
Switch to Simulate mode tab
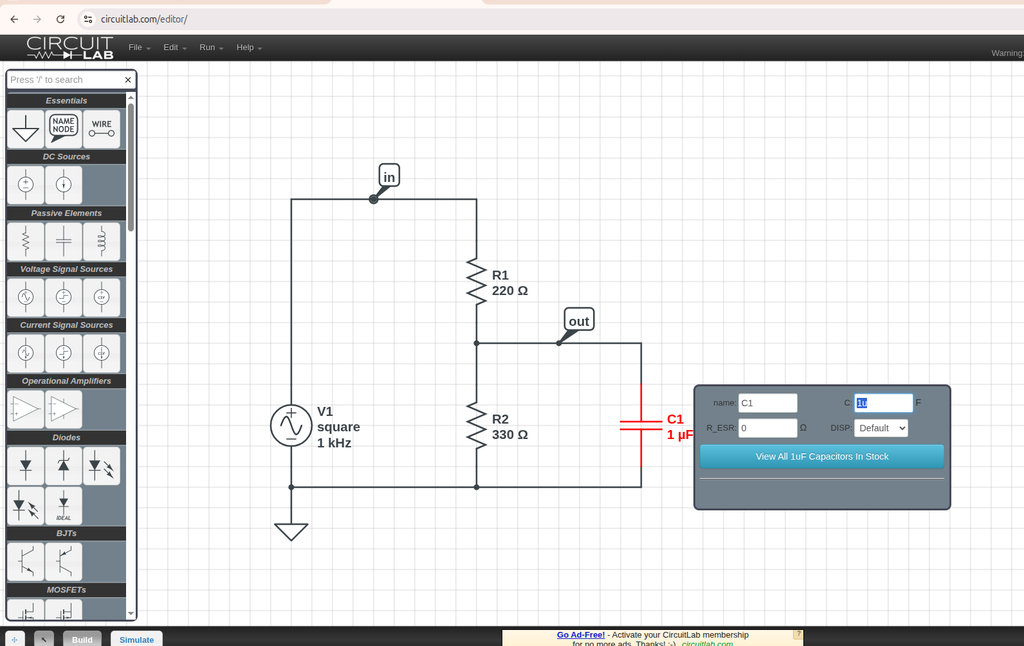tap(136, 639)
